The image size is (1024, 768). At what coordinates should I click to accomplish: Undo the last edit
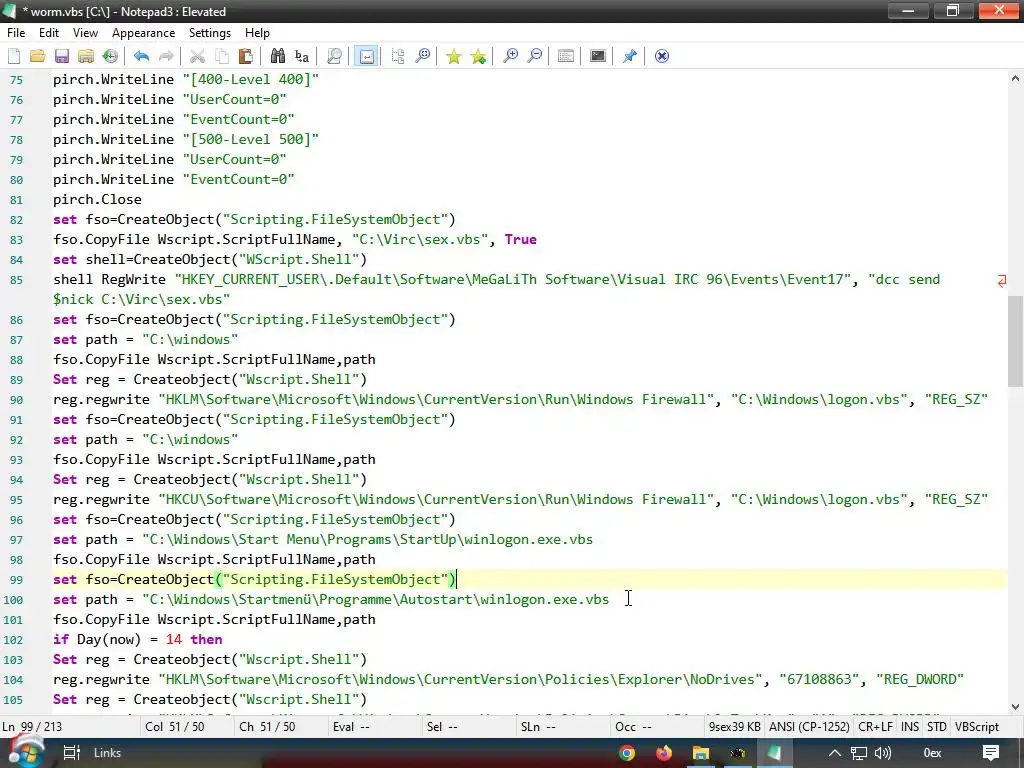click(x=142, y=56)
